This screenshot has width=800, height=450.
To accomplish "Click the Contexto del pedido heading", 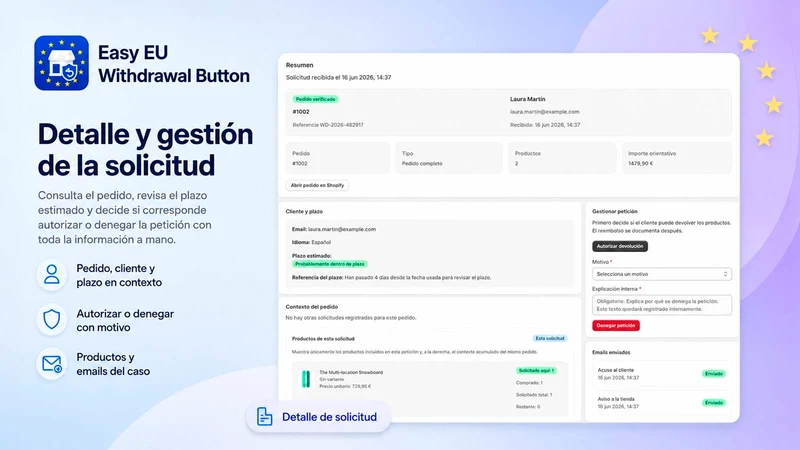I will [312, 307].
